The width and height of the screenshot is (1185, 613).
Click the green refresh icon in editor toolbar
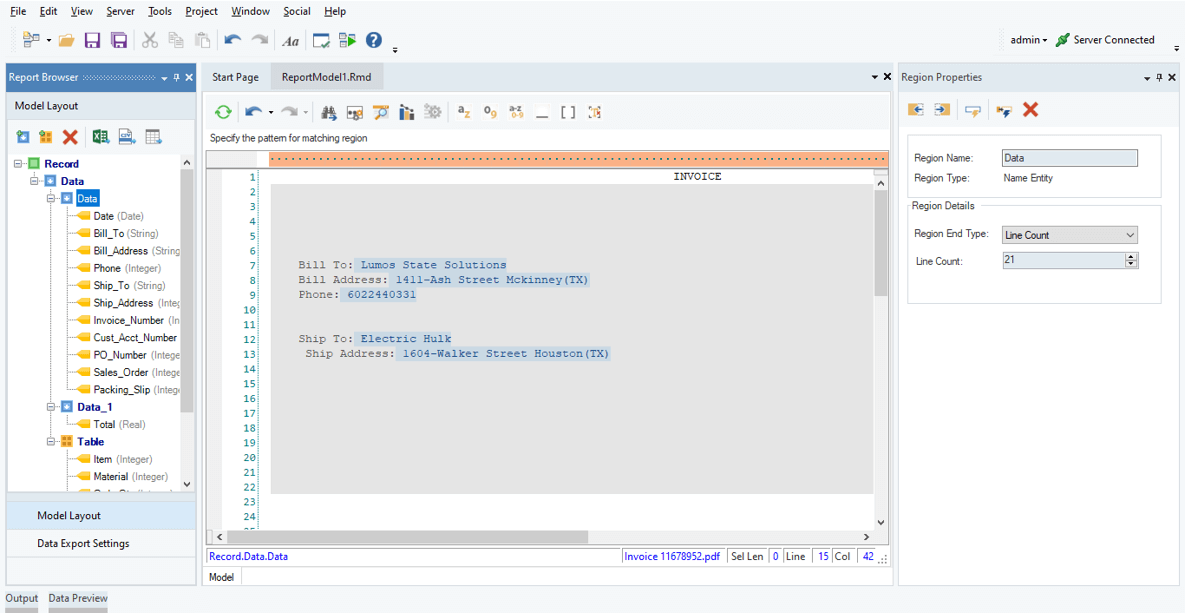click(x=223, y=113)
